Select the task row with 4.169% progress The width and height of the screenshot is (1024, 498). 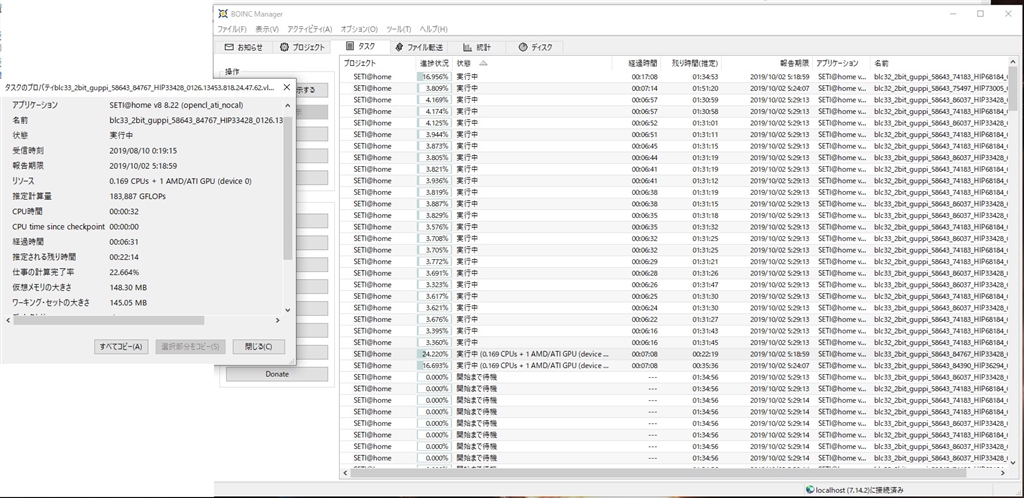click(675, 100)
